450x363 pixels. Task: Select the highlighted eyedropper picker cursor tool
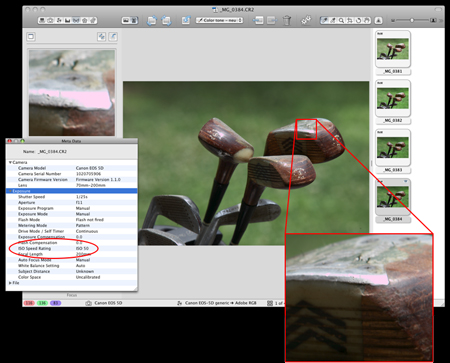point(324,21)
